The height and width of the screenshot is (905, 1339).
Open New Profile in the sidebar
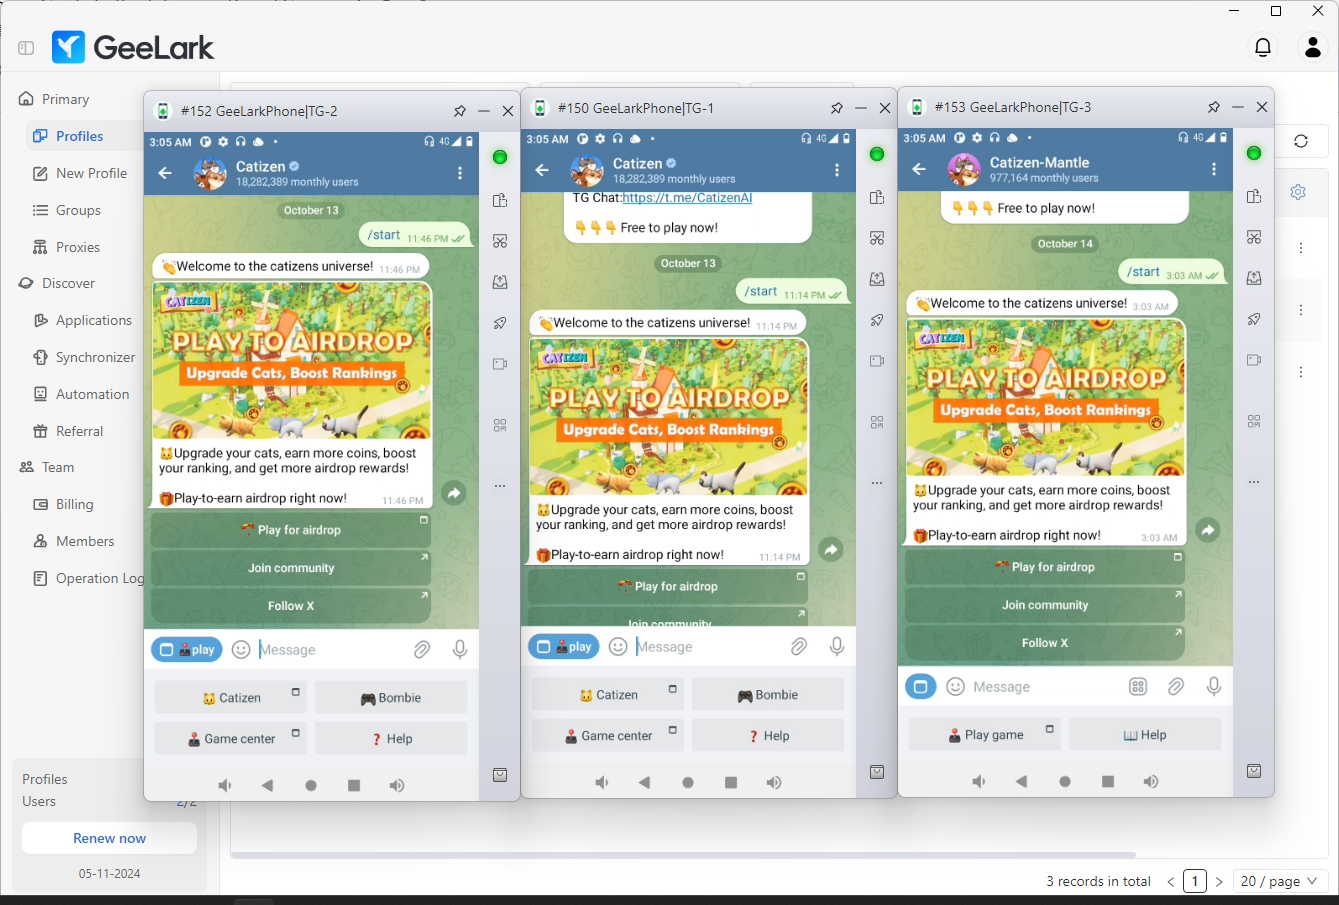[91, 173]
